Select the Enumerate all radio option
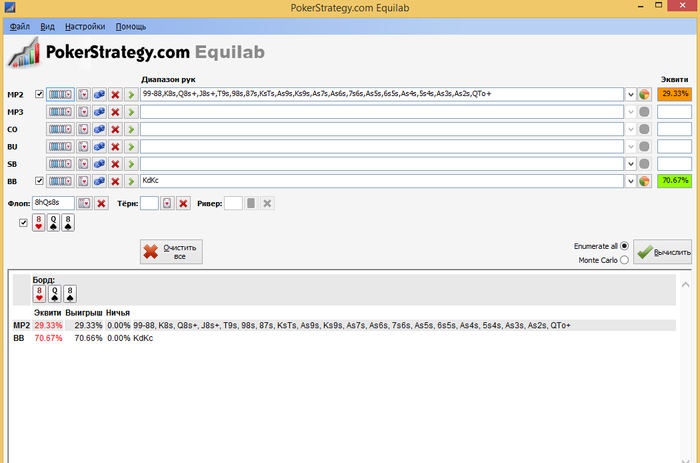 click(x=625, y=246)
